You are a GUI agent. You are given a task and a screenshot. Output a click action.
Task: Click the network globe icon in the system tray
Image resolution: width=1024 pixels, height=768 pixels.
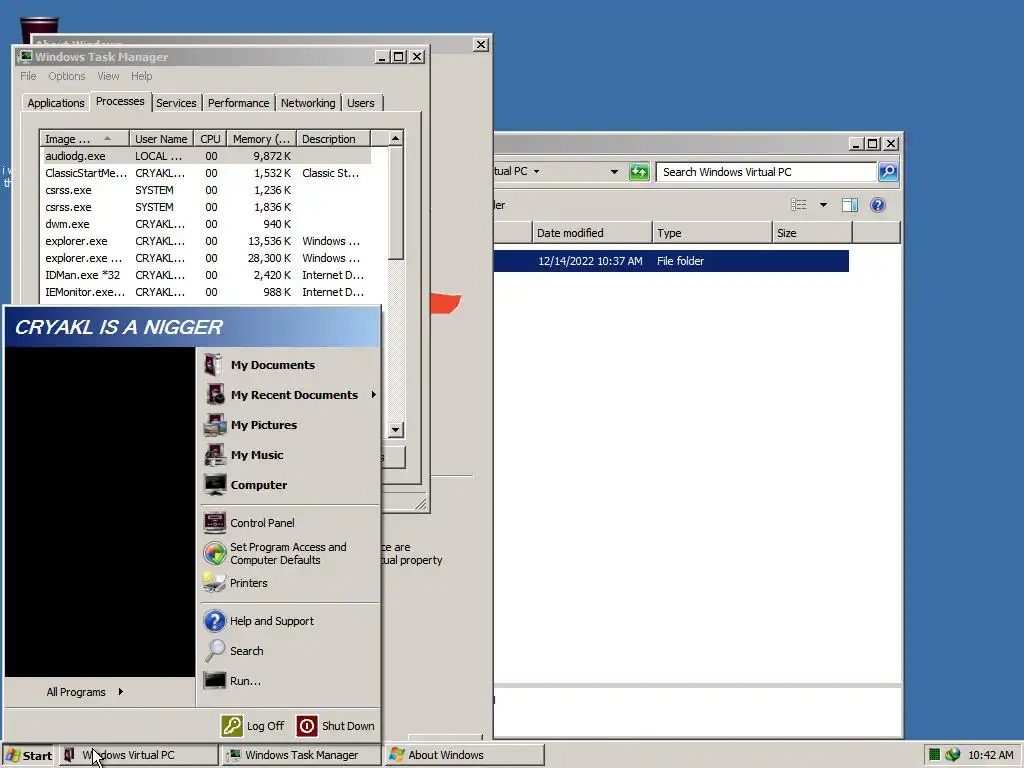coord(953,755)
